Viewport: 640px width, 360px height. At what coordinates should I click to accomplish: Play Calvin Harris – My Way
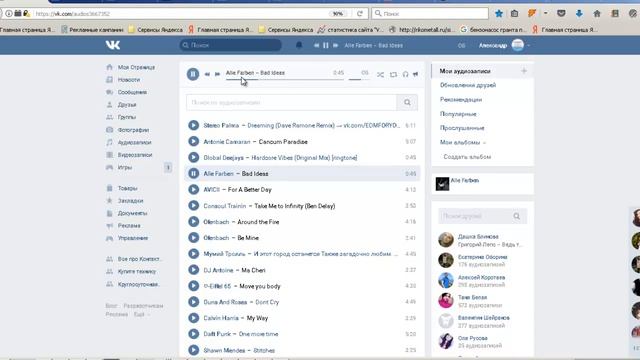click(193, 318)
